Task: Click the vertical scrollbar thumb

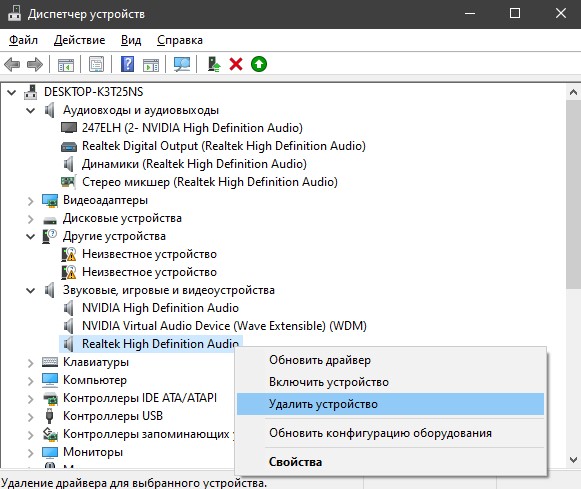Action: tap(573, 194)
